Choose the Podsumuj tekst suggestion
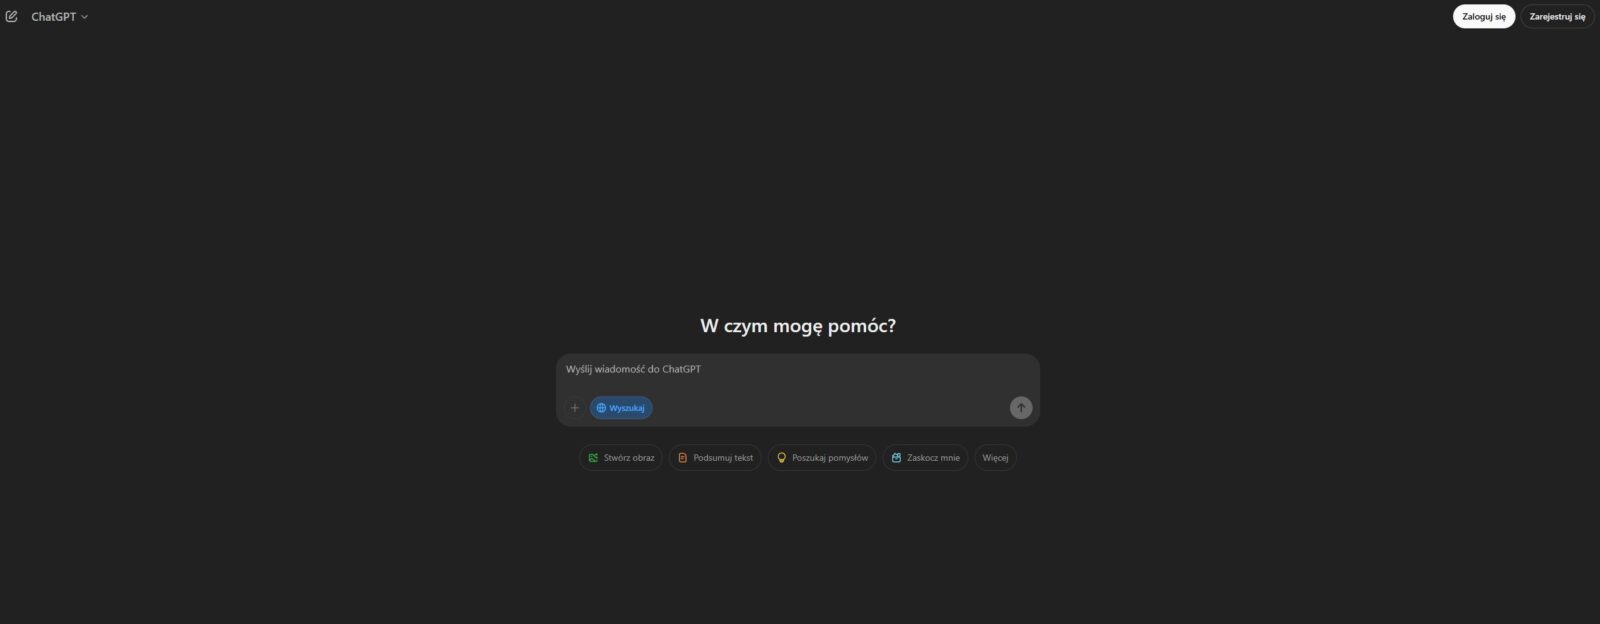The height and width of the screenshot is (624, 1600). pos(715,458)
